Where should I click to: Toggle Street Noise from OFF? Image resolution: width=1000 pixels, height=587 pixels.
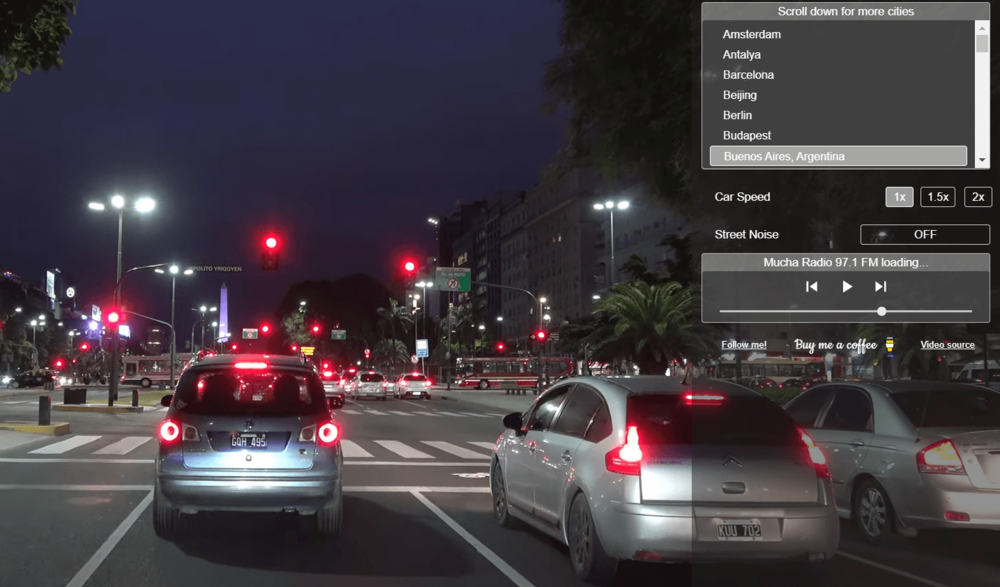(x=925, y=235)
